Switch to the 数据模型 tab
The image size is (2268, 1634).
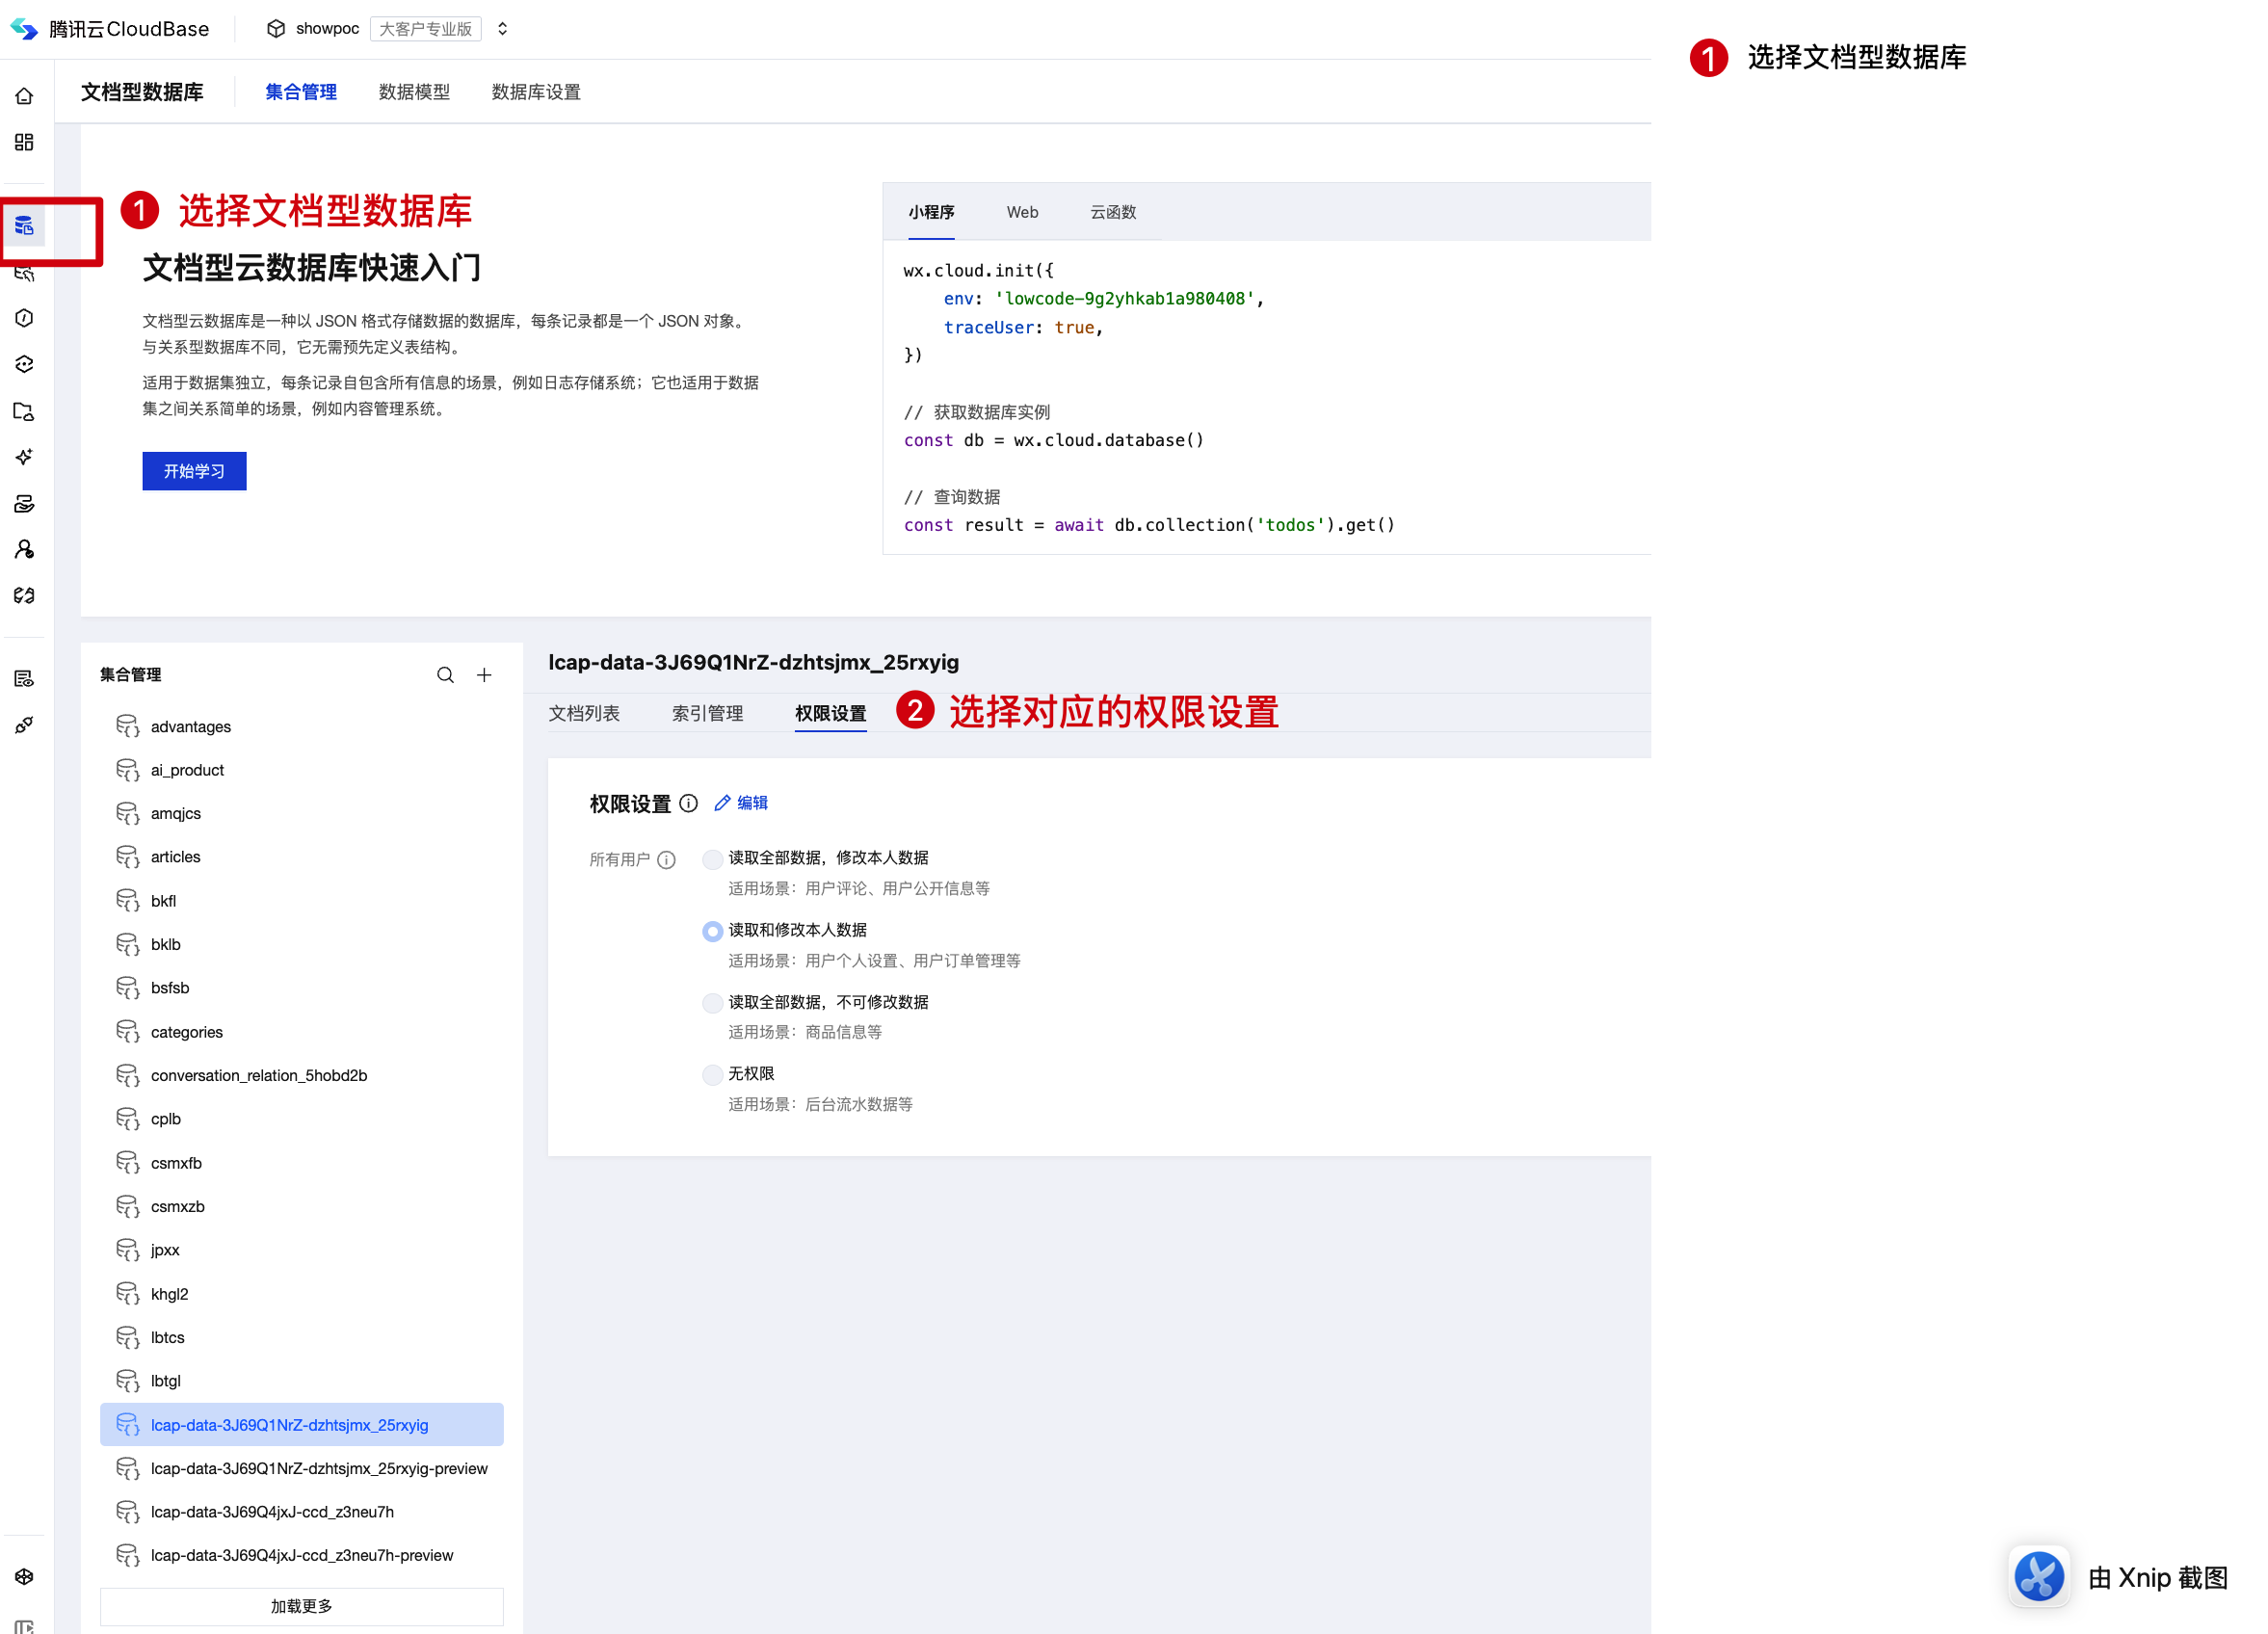[x=414, y=92]
